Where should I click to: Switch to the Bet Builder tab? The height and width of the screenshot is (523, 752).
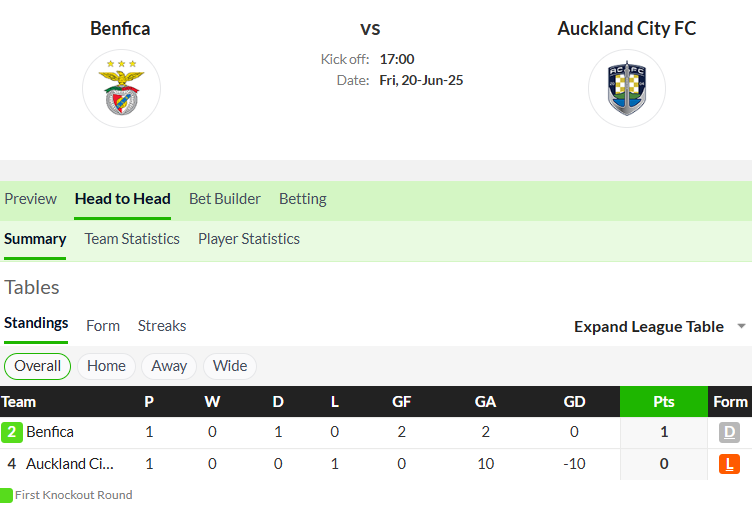(224, 199)
